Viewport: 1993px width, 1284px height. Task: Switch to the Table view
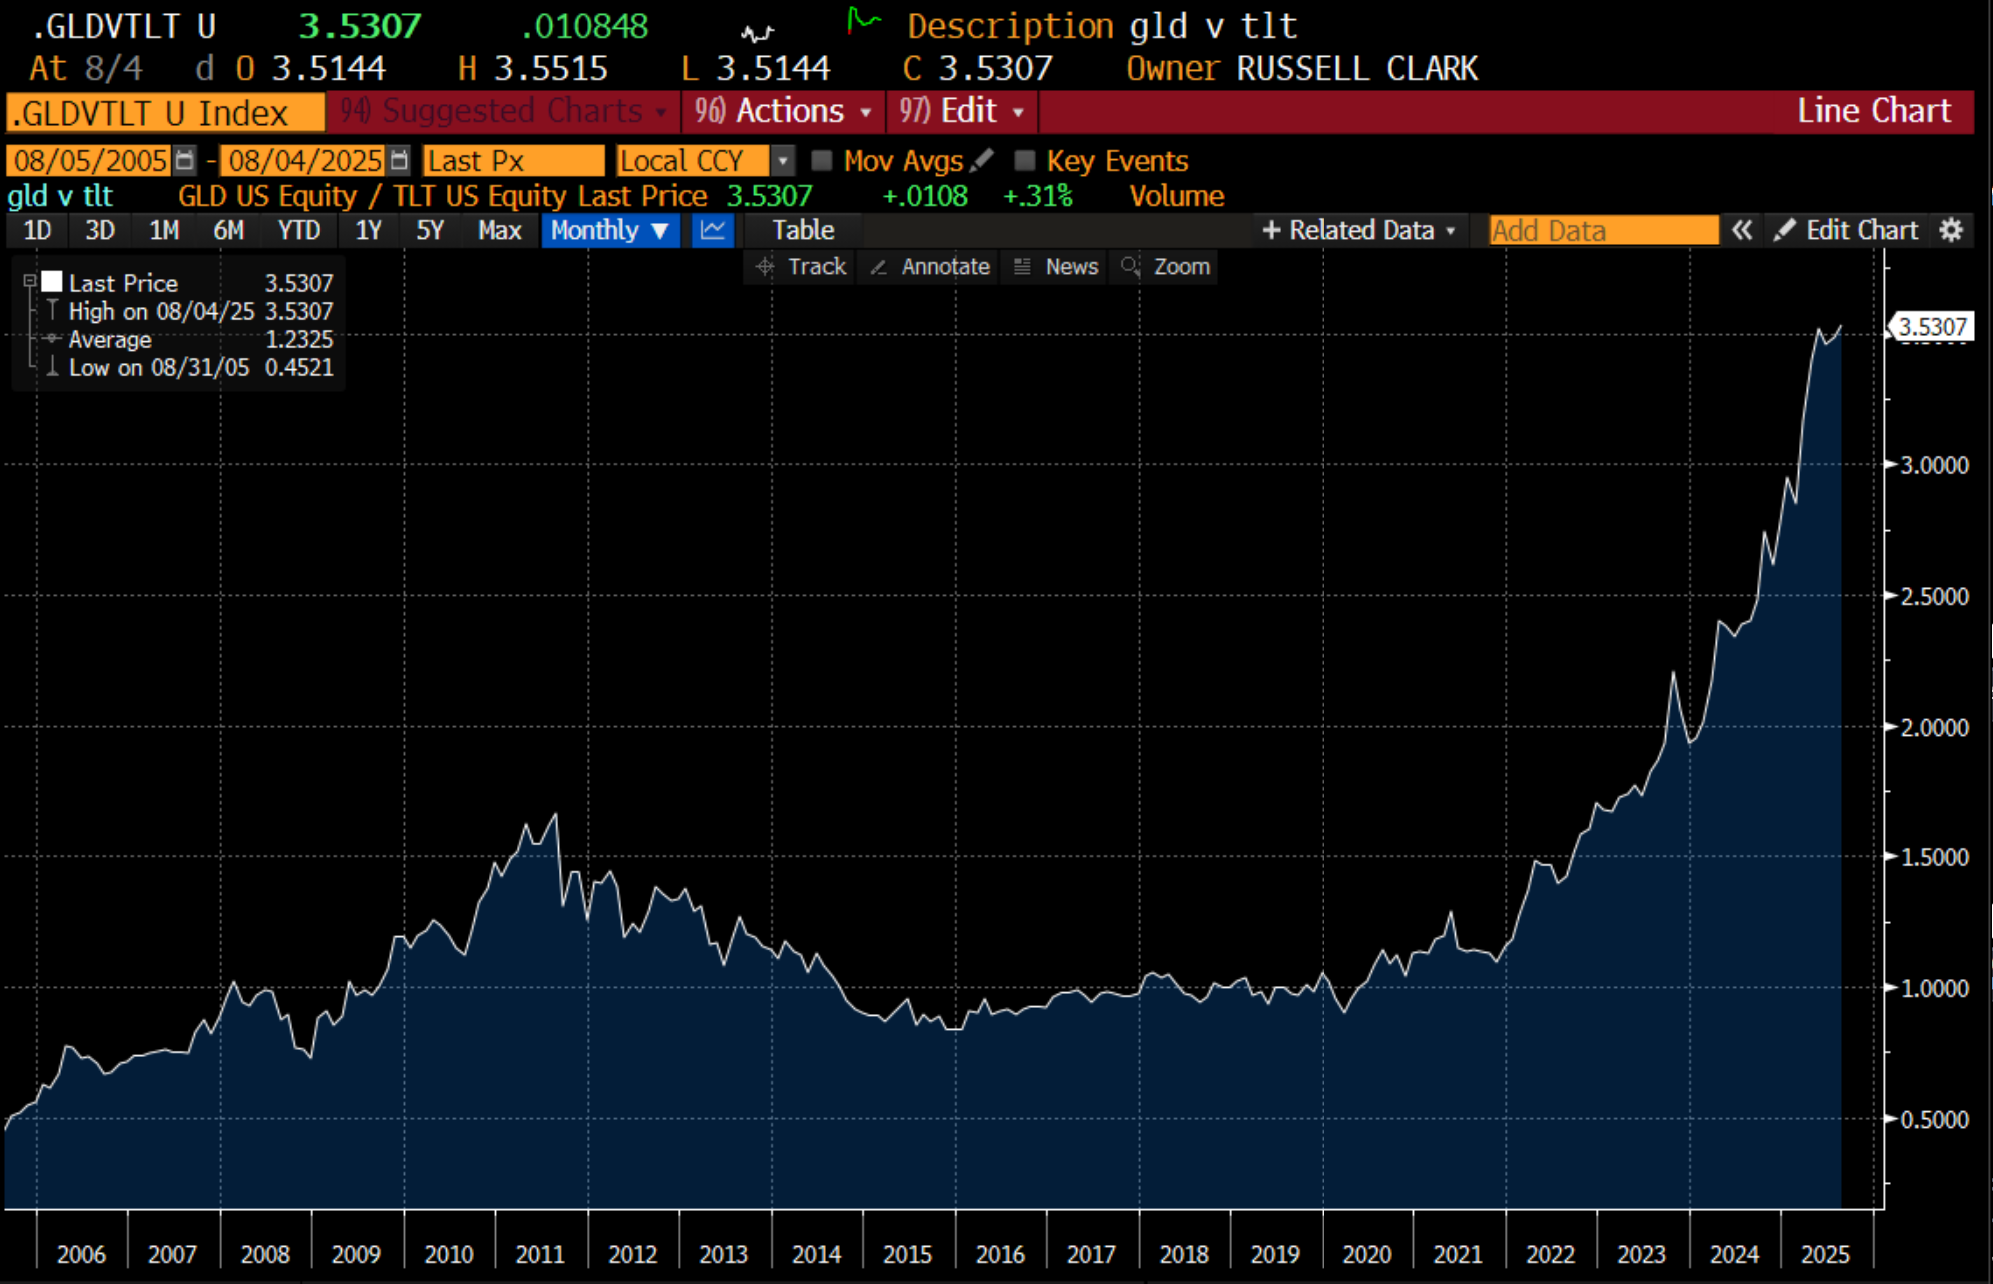click(x=802, y=230)
